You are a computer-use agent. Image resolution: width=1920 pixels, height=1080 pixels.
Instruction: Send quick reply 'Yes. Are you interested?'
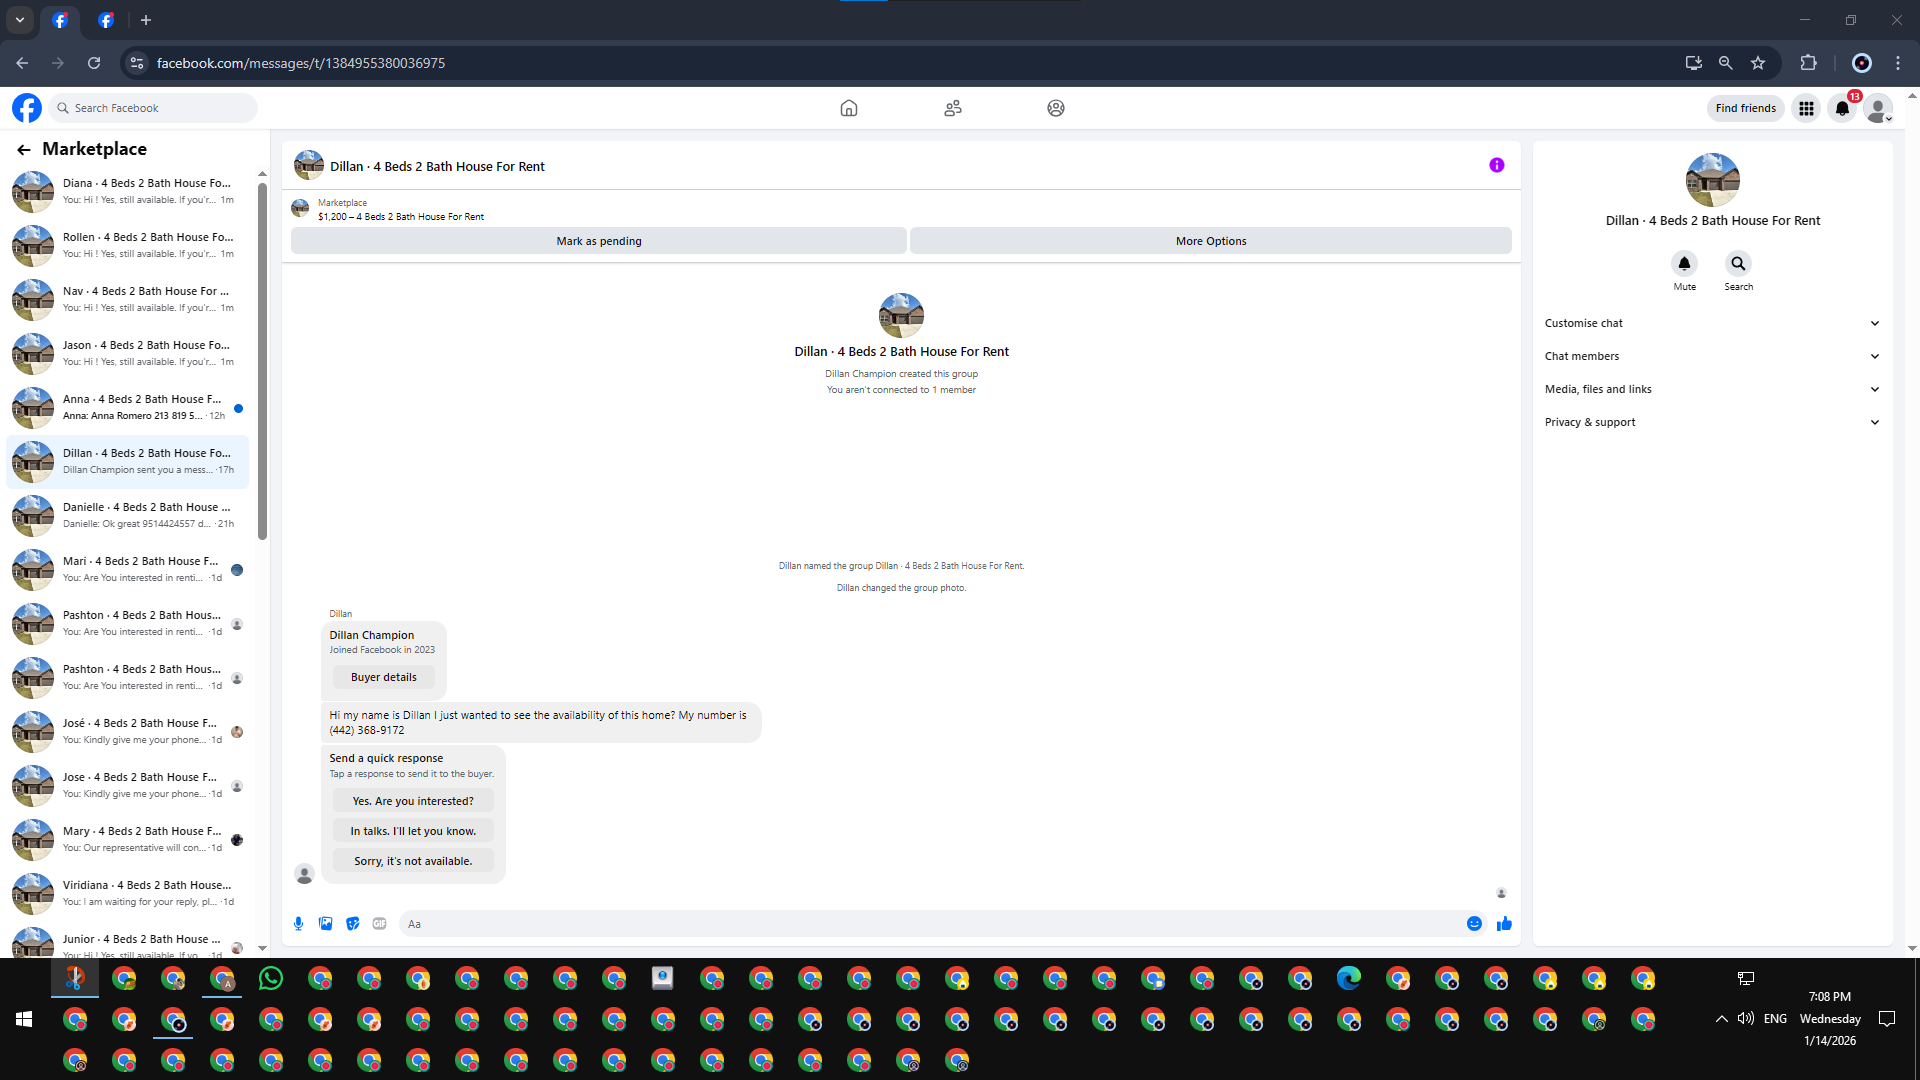click(413, 801)
